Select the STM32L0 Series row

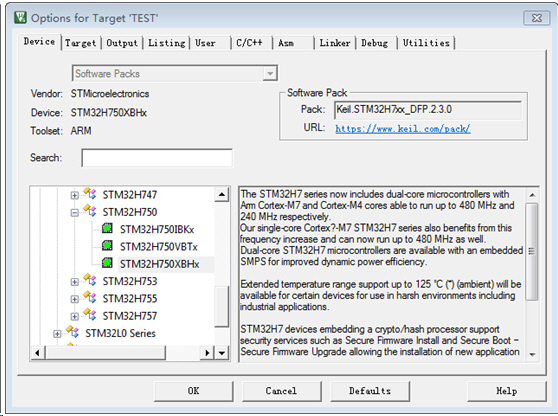coord(120,333)
